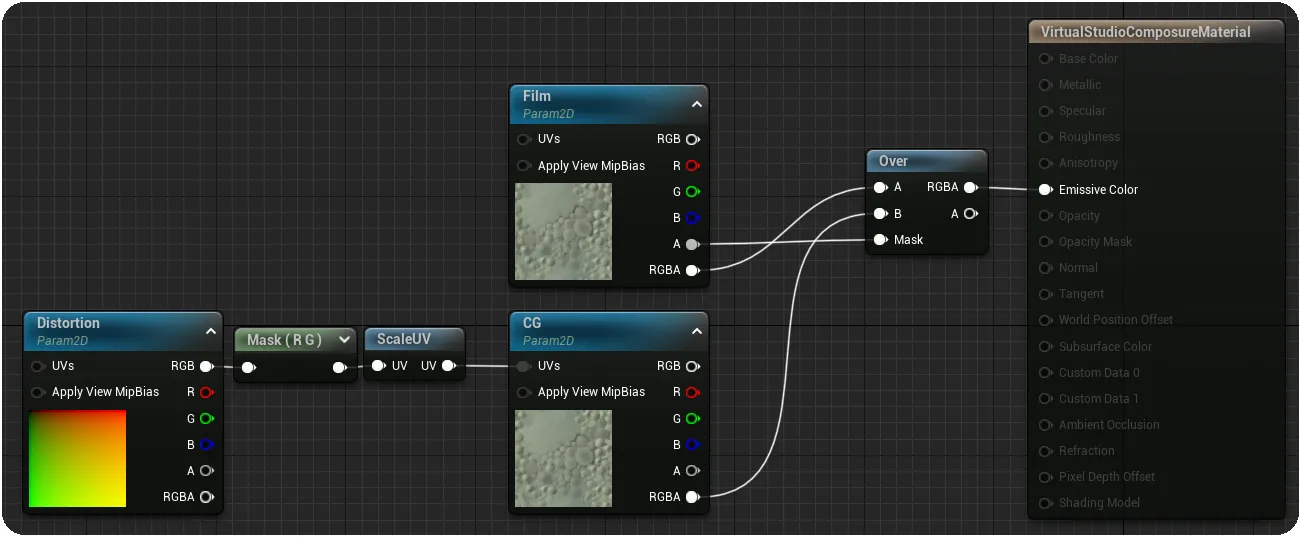Click the CG node A output pin
Image resolution: width=1301 pixels, height=537 pixels.
coord(692,470)
